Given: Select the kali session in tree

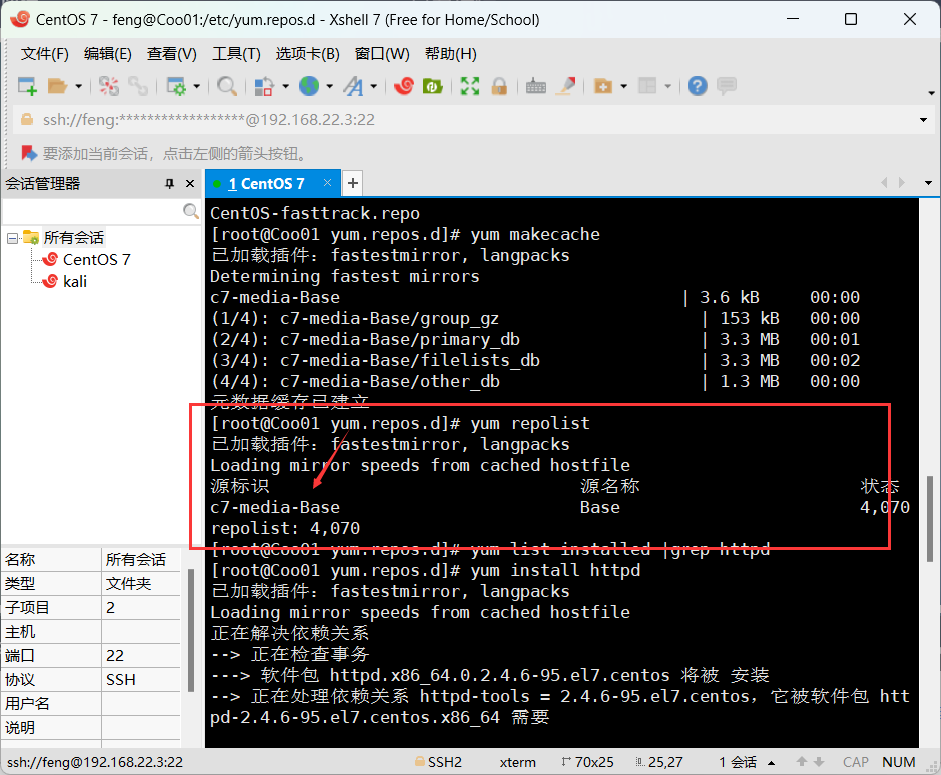Looking at the screenshot, I should (75, 282).
